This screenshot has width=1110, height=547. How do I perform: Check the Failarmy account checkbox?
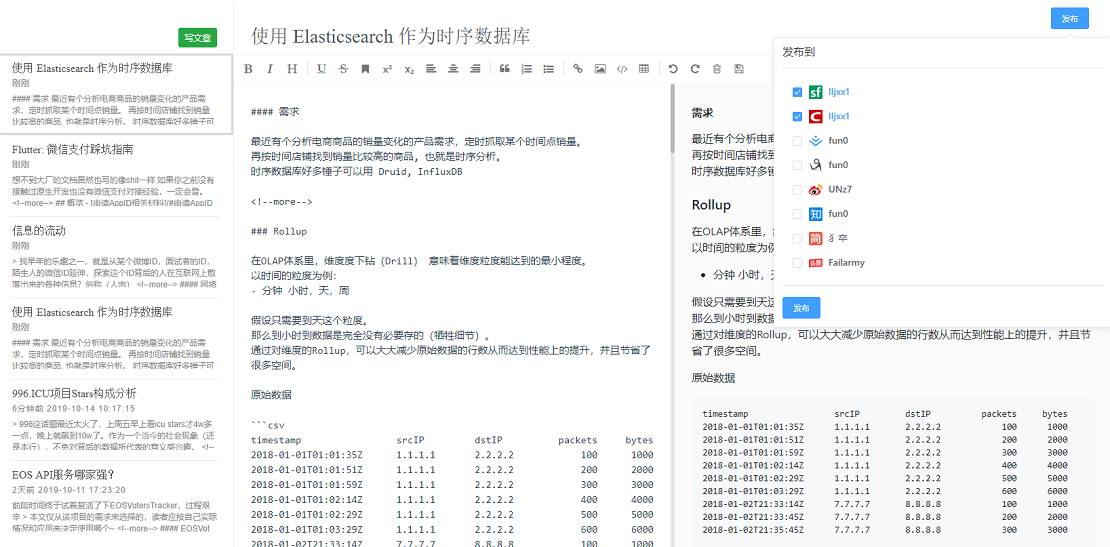point(797,263)
